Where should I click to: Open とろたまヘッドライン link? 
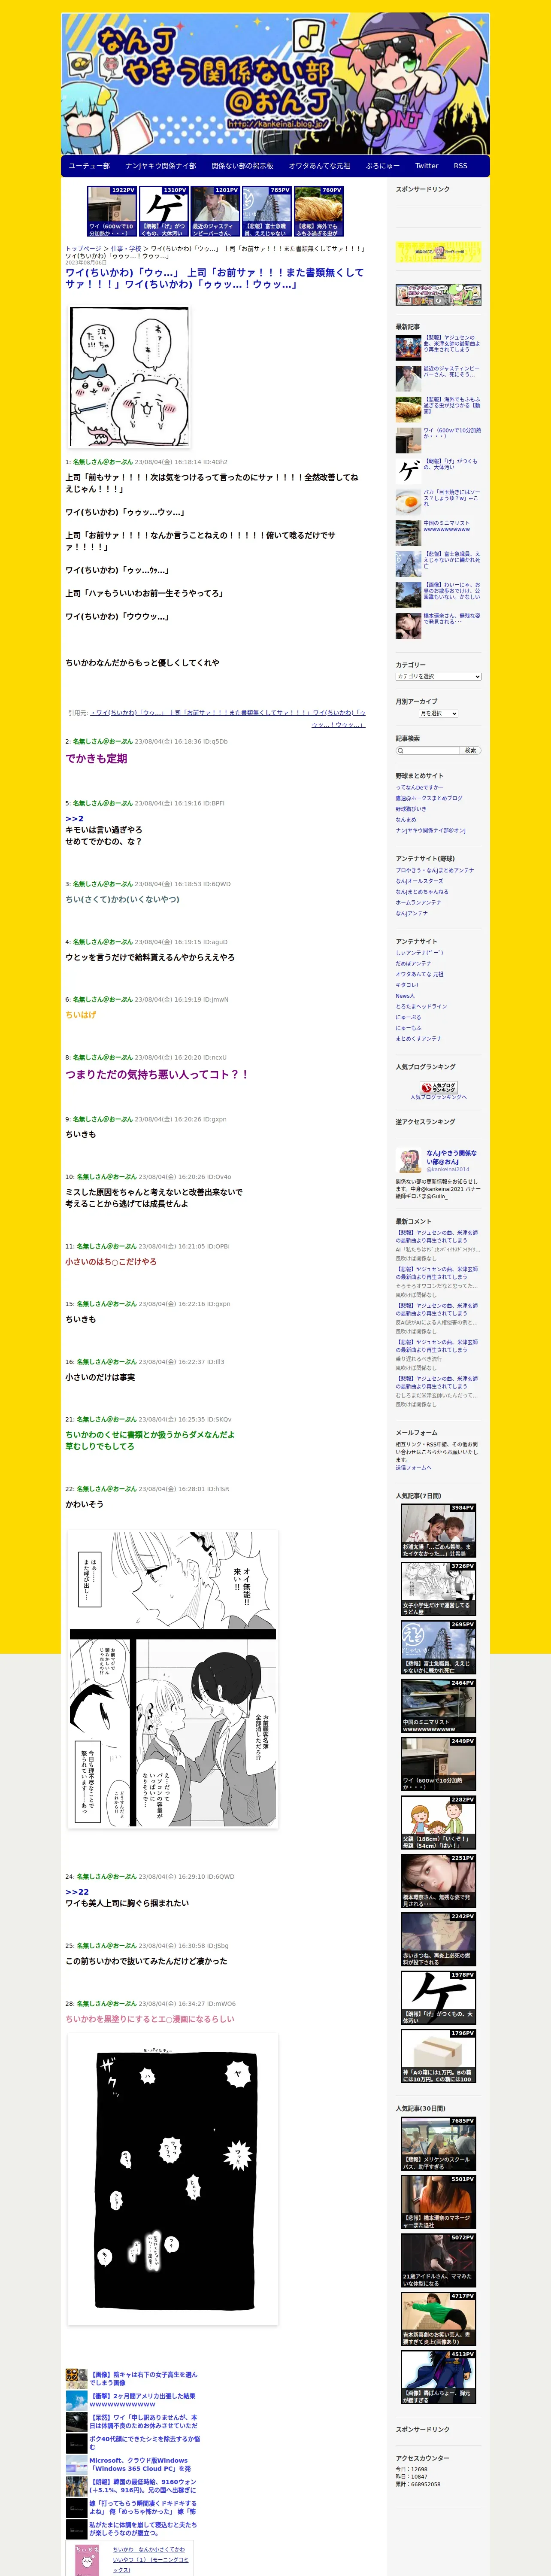click(421, 1006)
